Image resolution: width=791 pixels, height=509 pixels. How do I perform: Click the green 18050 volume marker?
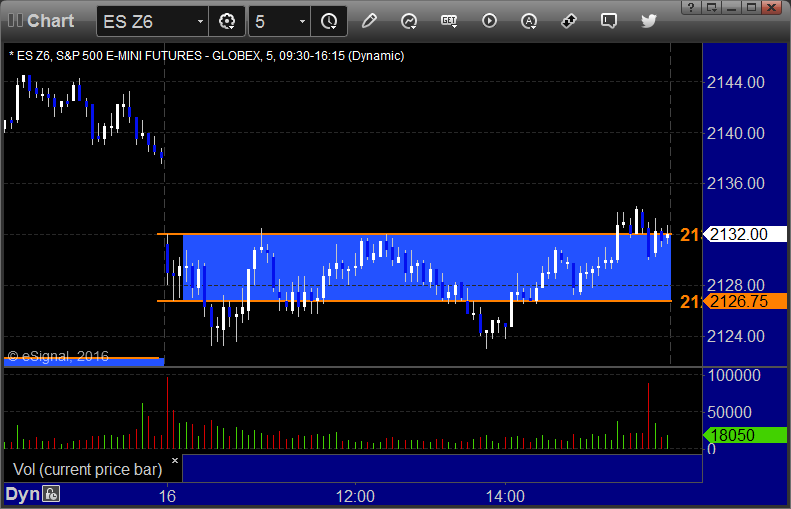pyautogui.click(x=745, y=435)
